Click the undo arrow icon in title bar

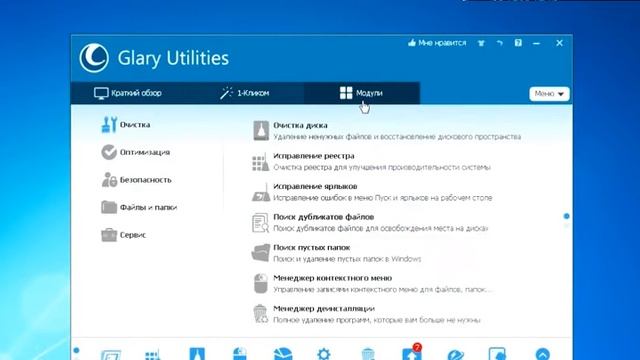click(500, 43)
